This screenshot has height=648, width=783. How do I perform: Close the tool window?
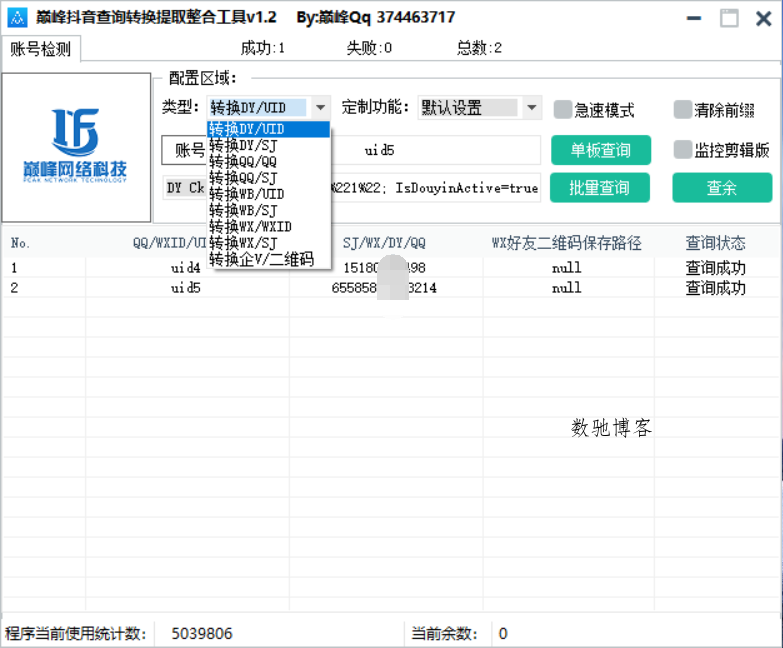[764, 18]
